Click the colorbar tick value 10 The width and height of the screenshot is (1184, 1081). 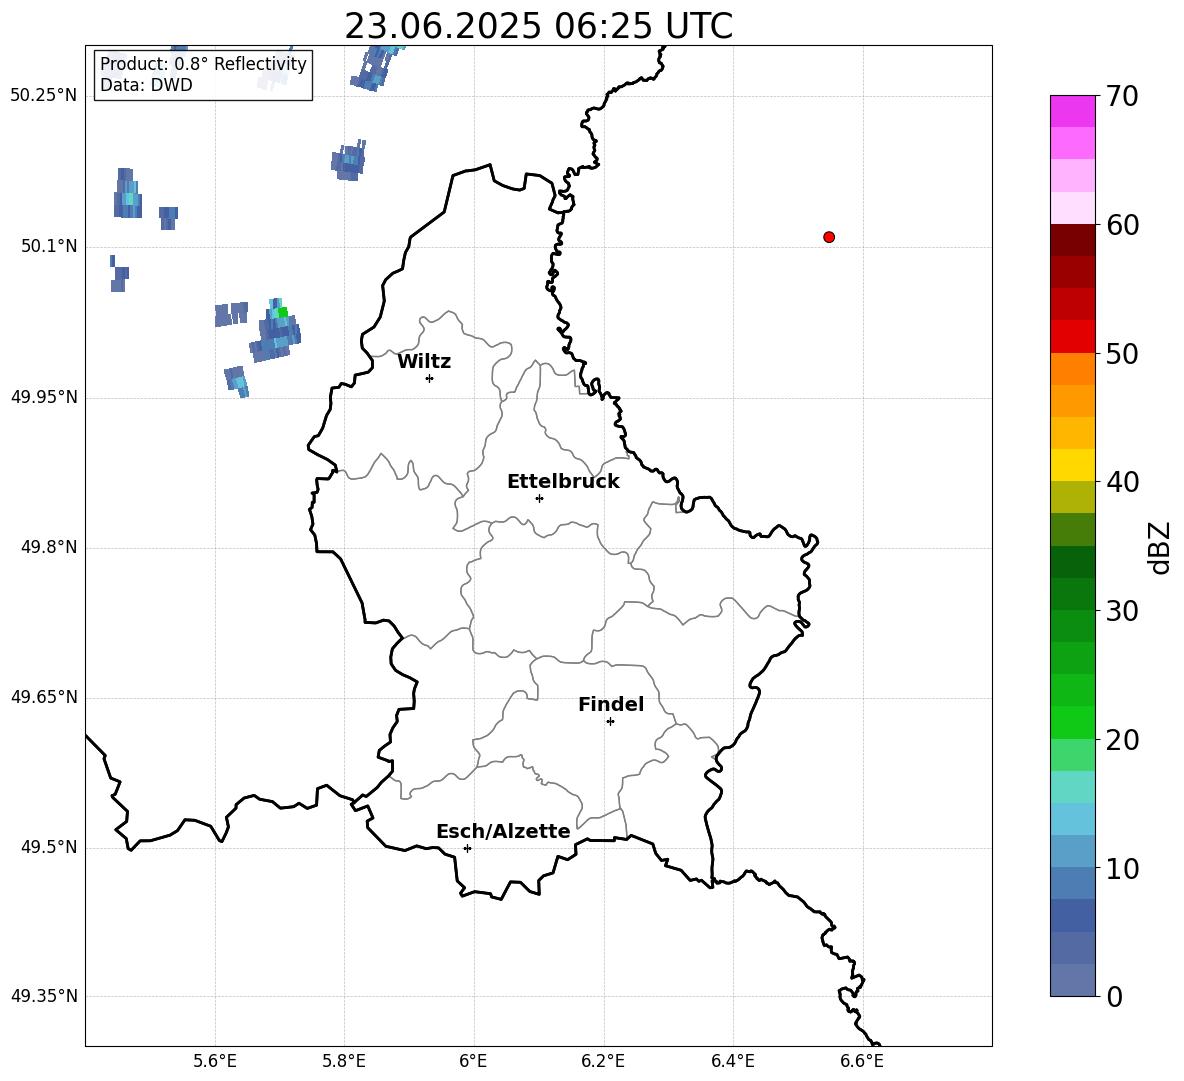1122,868
